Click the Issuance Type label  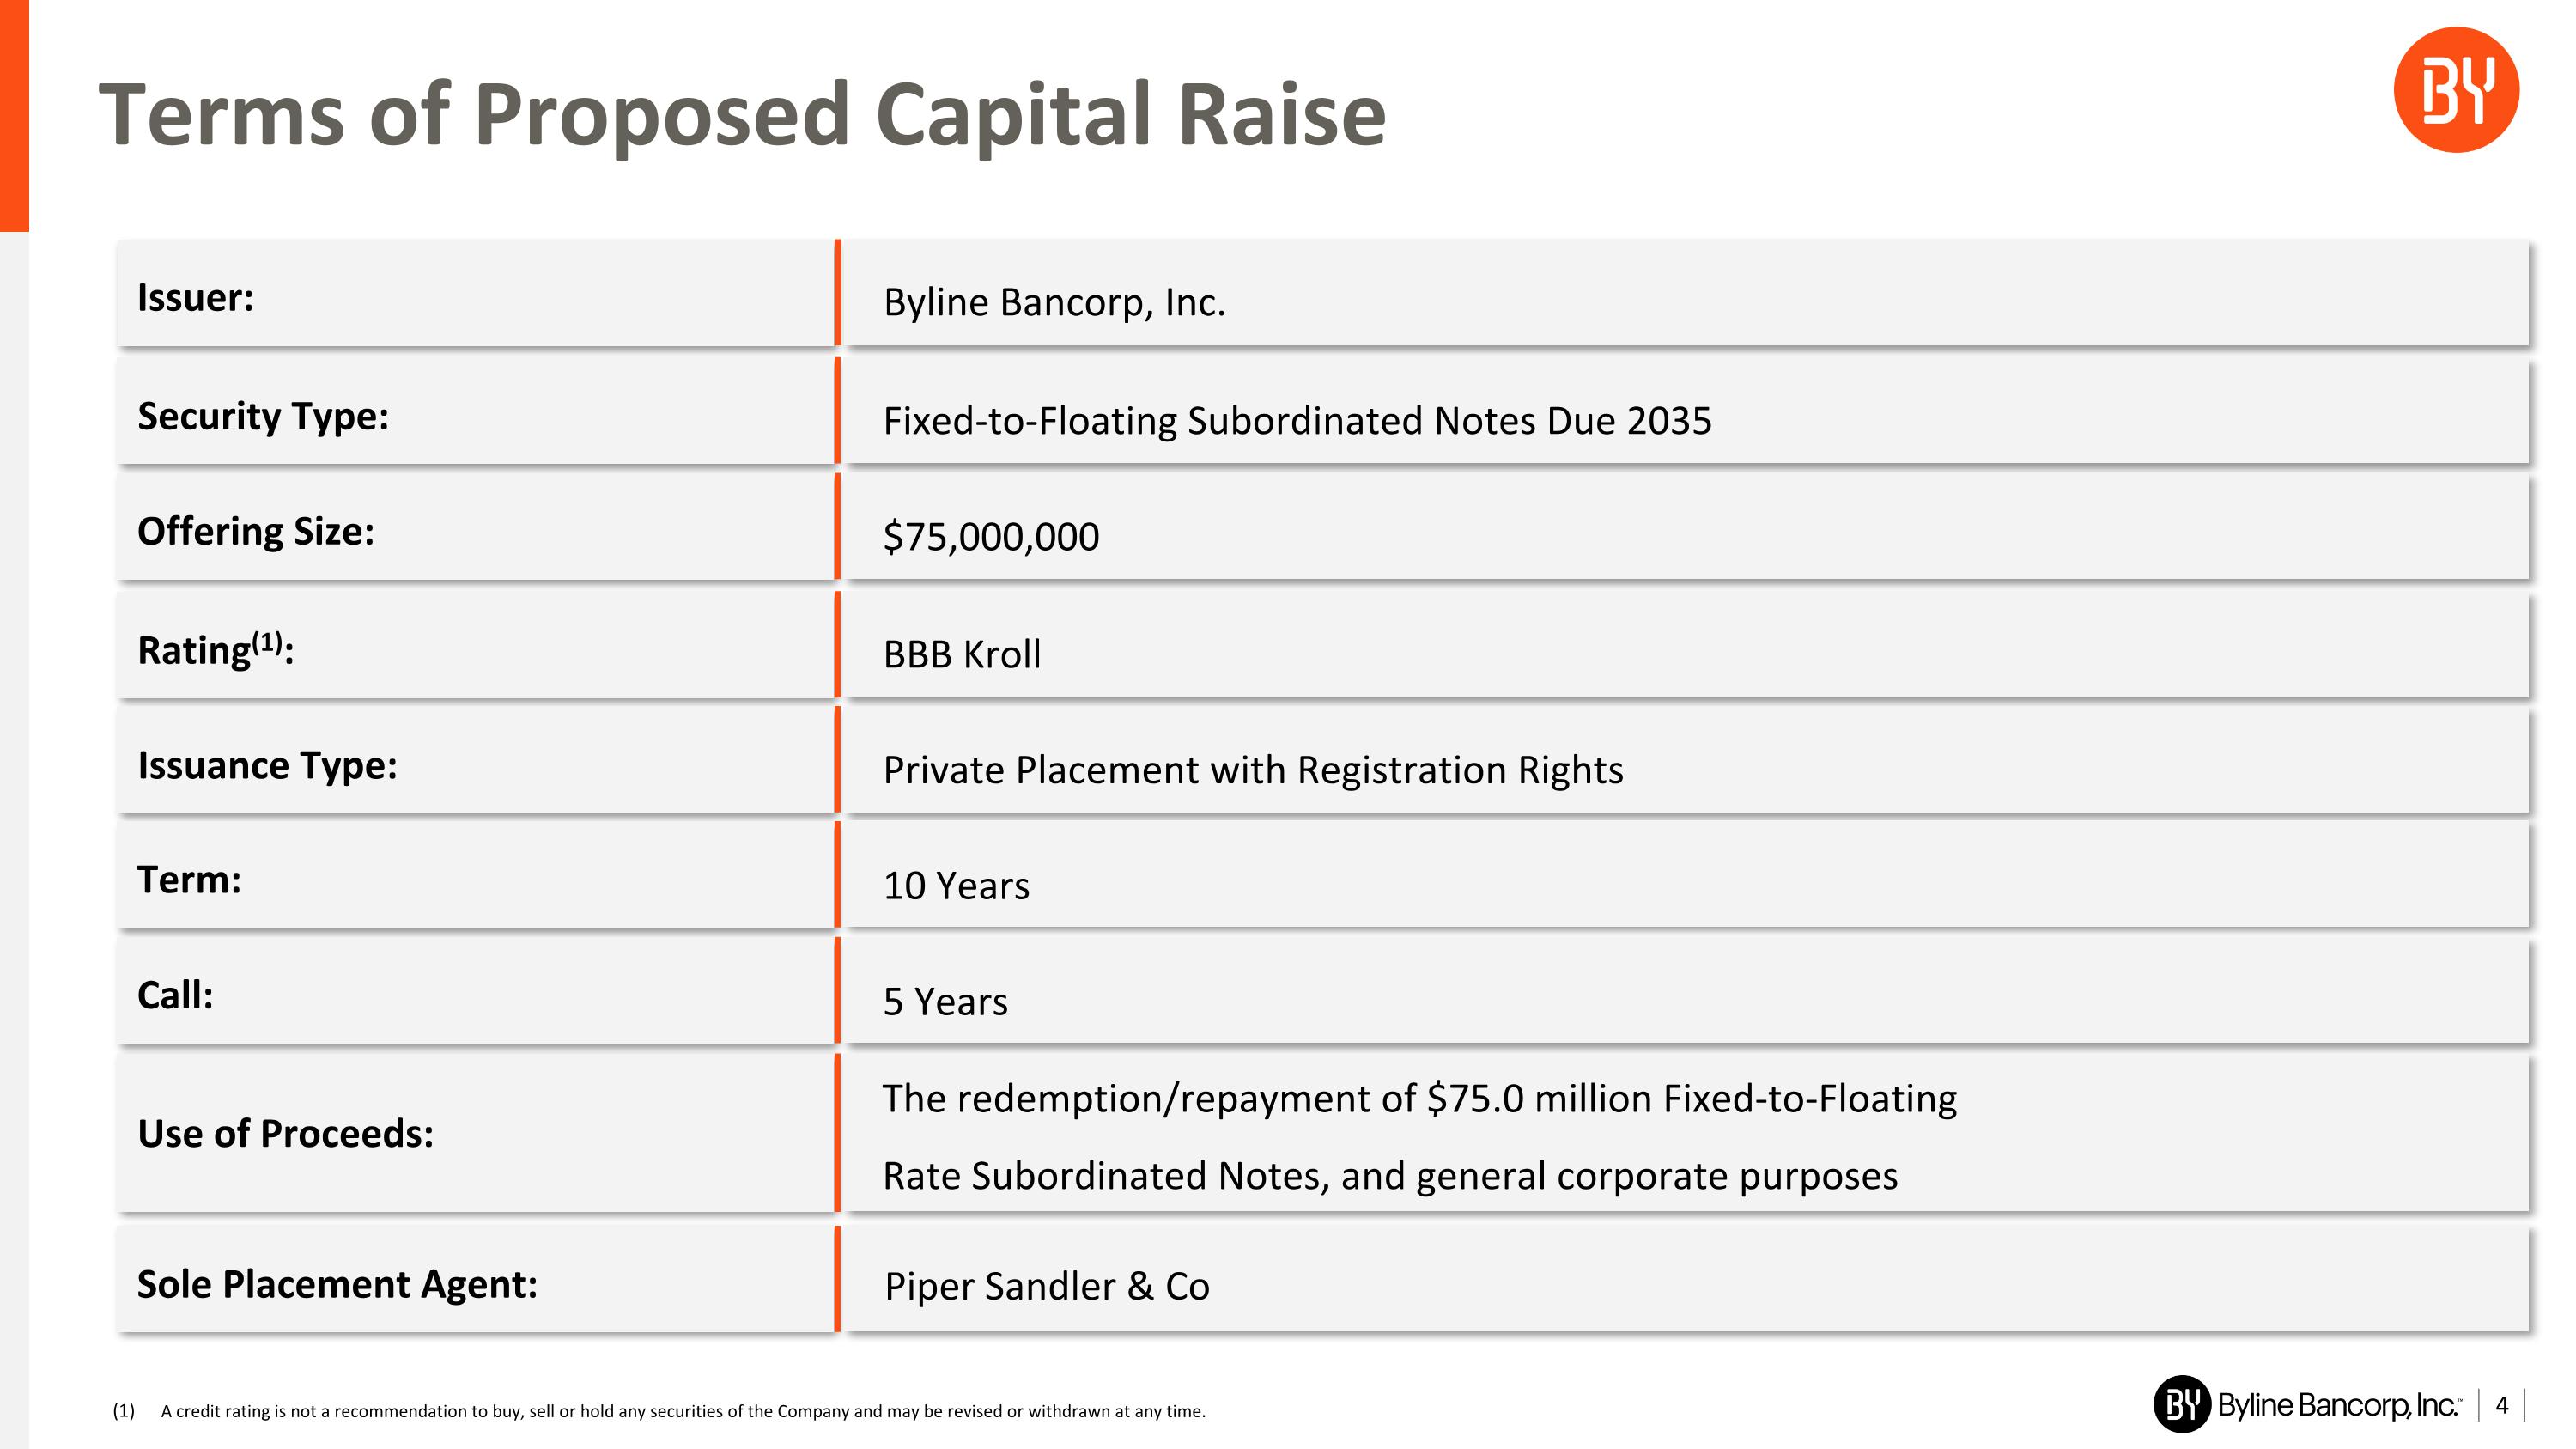tap(267, 766)
